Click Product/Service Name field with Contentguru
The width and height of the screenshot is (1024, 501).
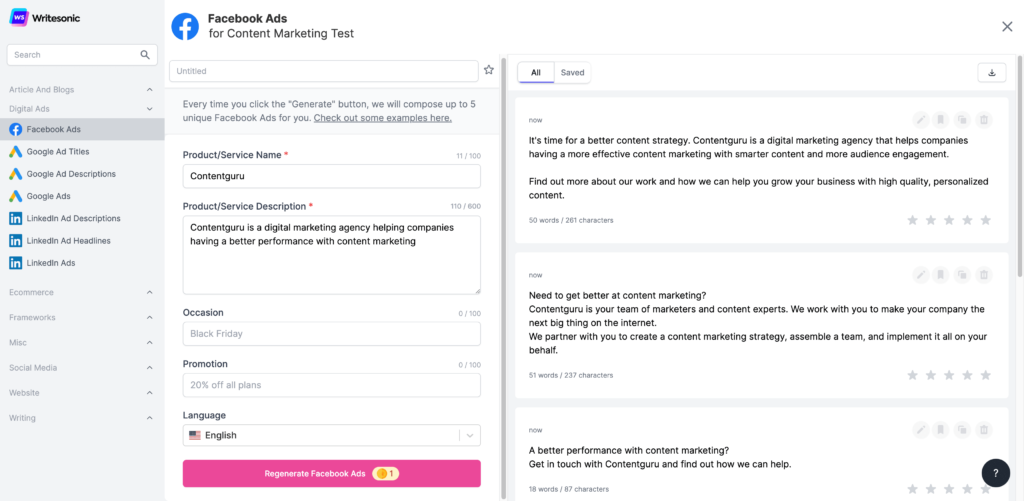[x=332, y=176]
